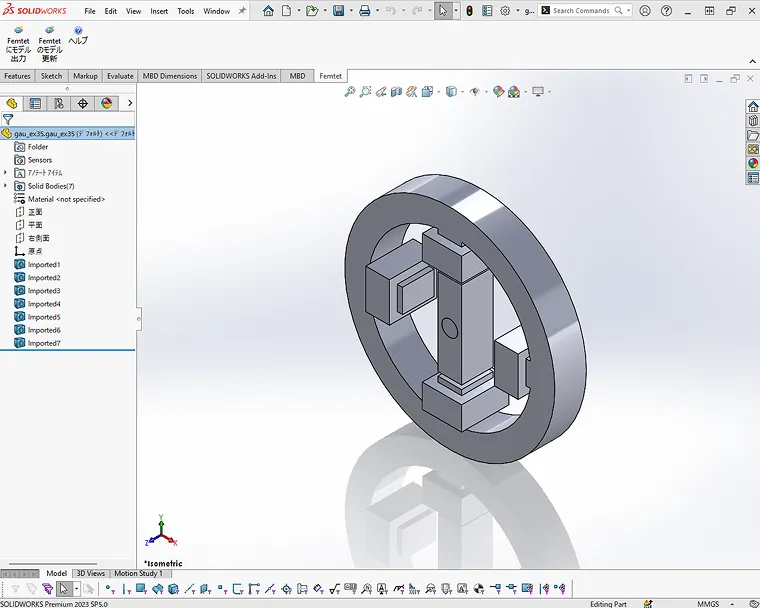Toggle the Hide/Show Items eye icon
Viewport: 760px width, 608px height.
475,92
